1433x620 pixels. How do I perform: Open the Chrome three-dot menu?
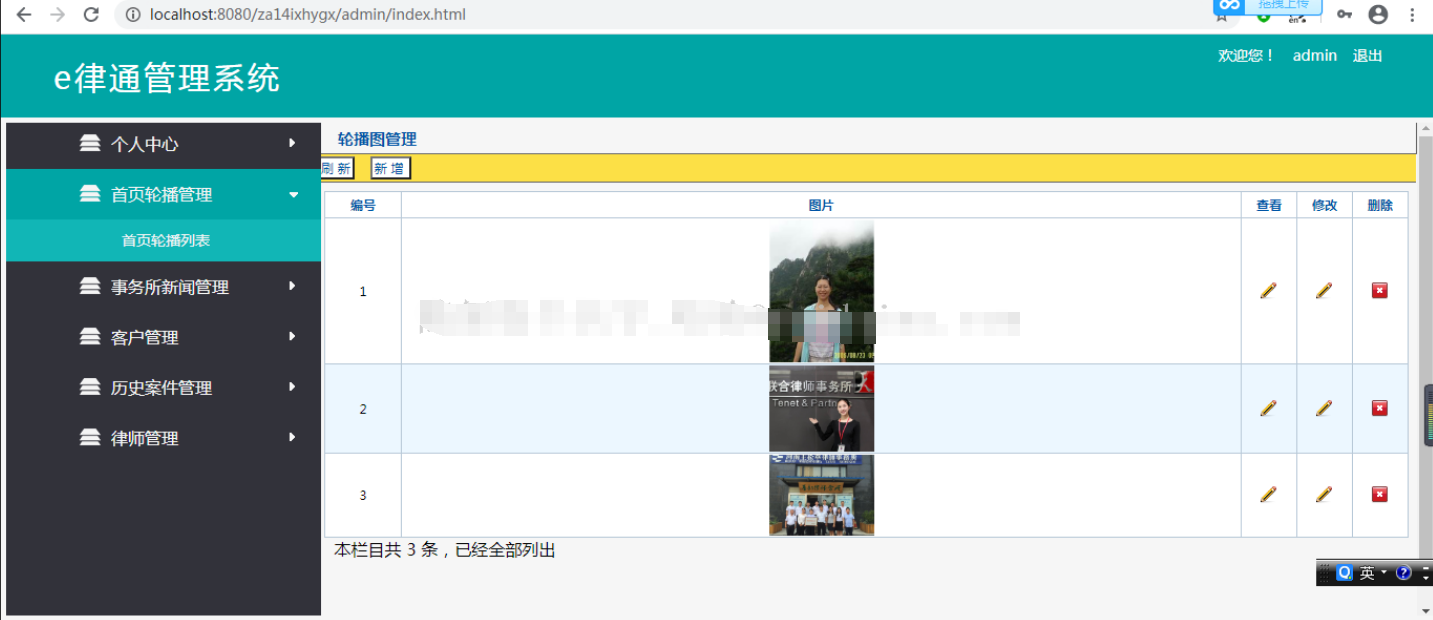click(1412, 15)
